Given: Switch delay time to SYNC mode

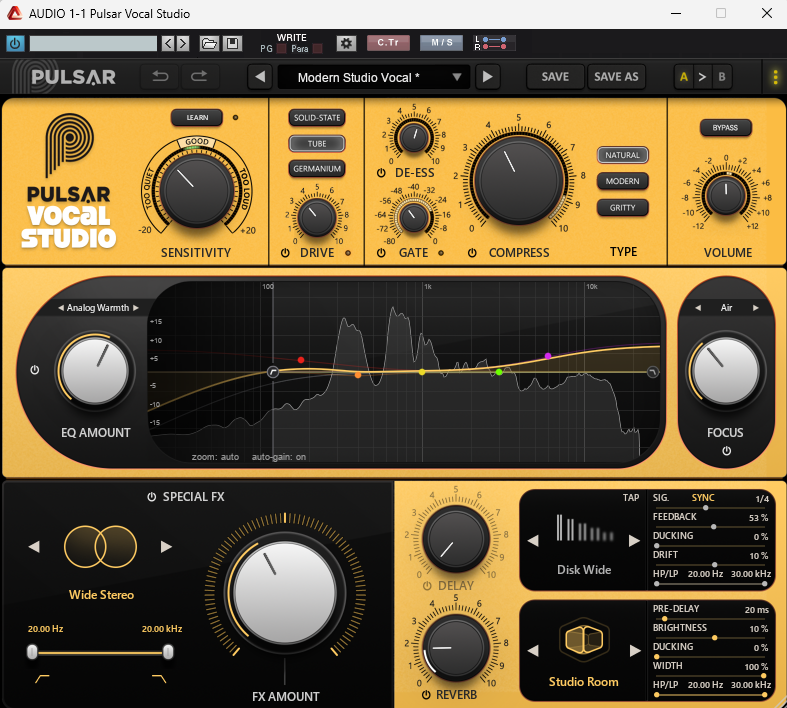Looking at the screenshot, I should 703,498.
